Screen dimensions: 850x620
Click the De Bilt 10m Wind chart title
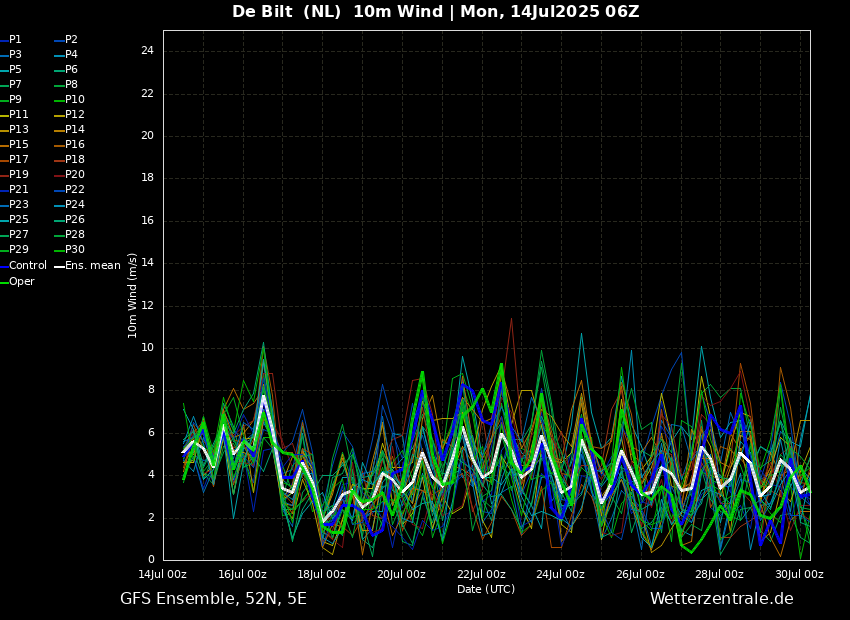tap(435, 12)
